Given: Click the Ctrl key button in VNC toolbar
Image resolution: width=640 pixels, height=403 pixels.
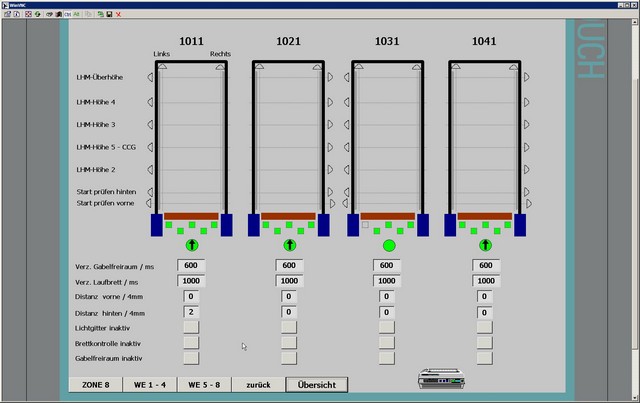Looking at the screenshot, I should 67,15.
